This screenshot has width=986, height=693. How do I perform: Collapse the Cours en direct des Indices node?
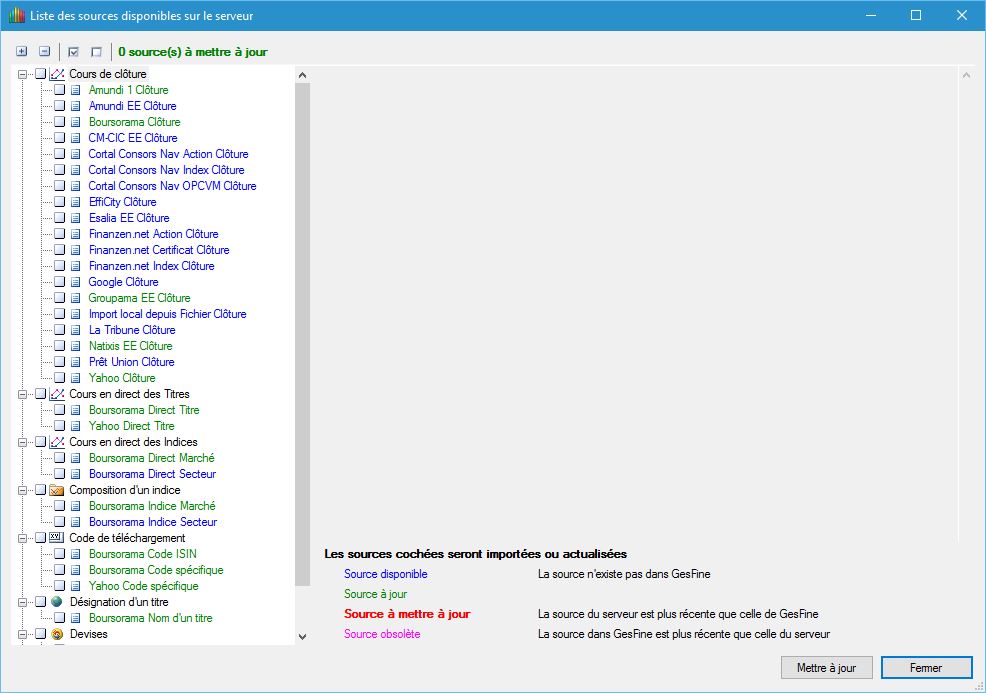[23, 442]
